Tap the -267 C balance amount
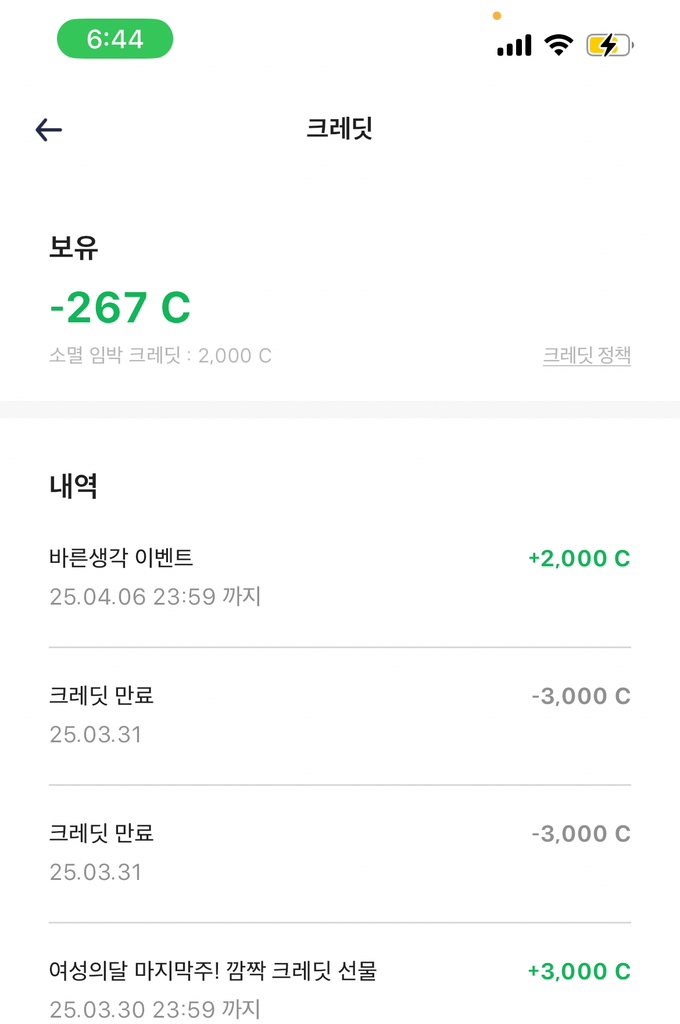680x1024 pixels. [120, 307]
